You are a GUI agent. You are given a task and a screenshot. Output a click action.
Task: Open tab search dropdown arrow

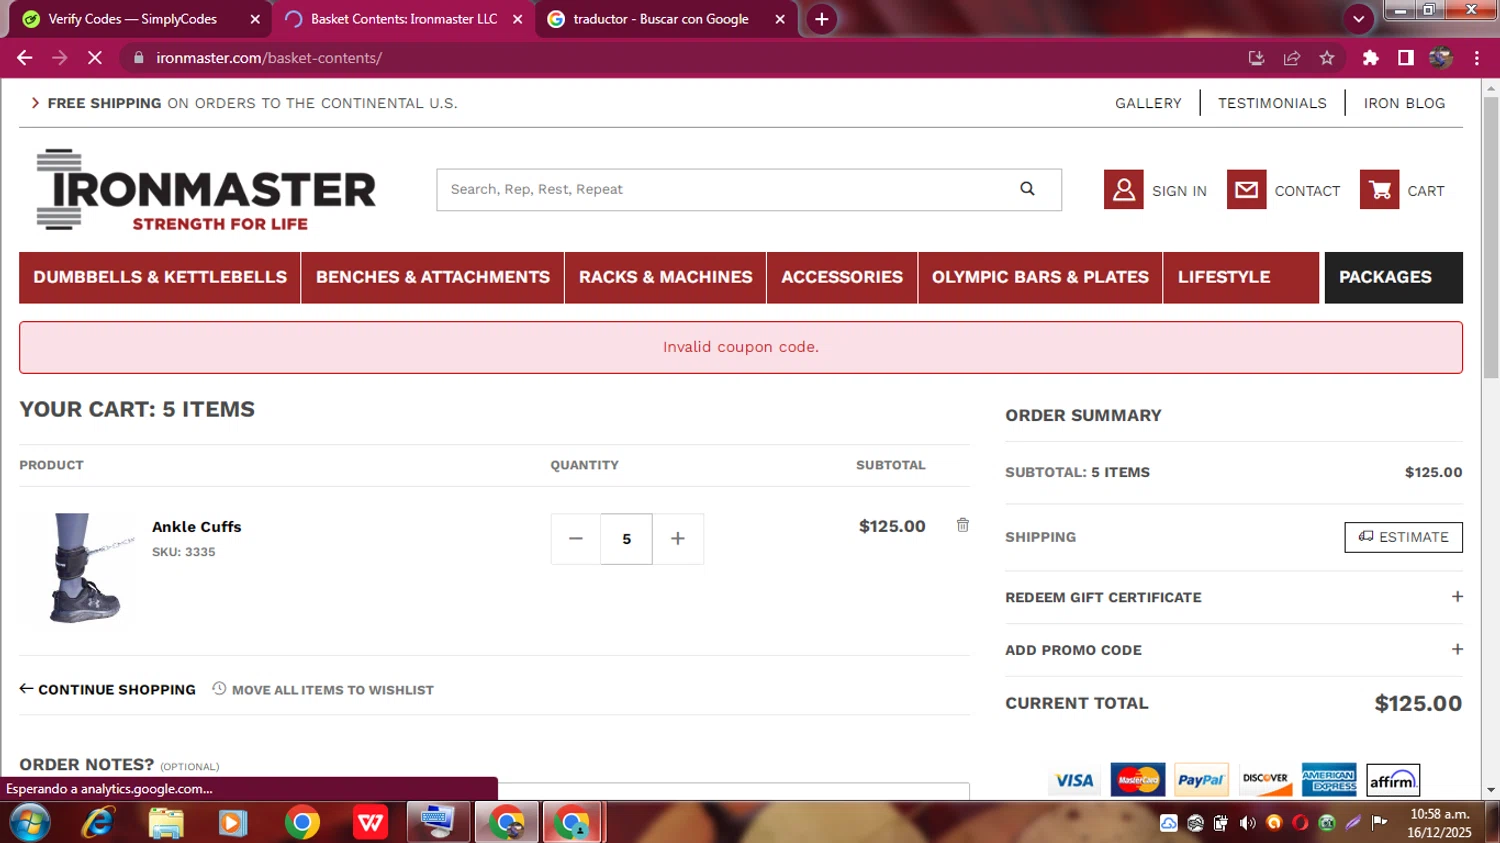click(1358, 19)
